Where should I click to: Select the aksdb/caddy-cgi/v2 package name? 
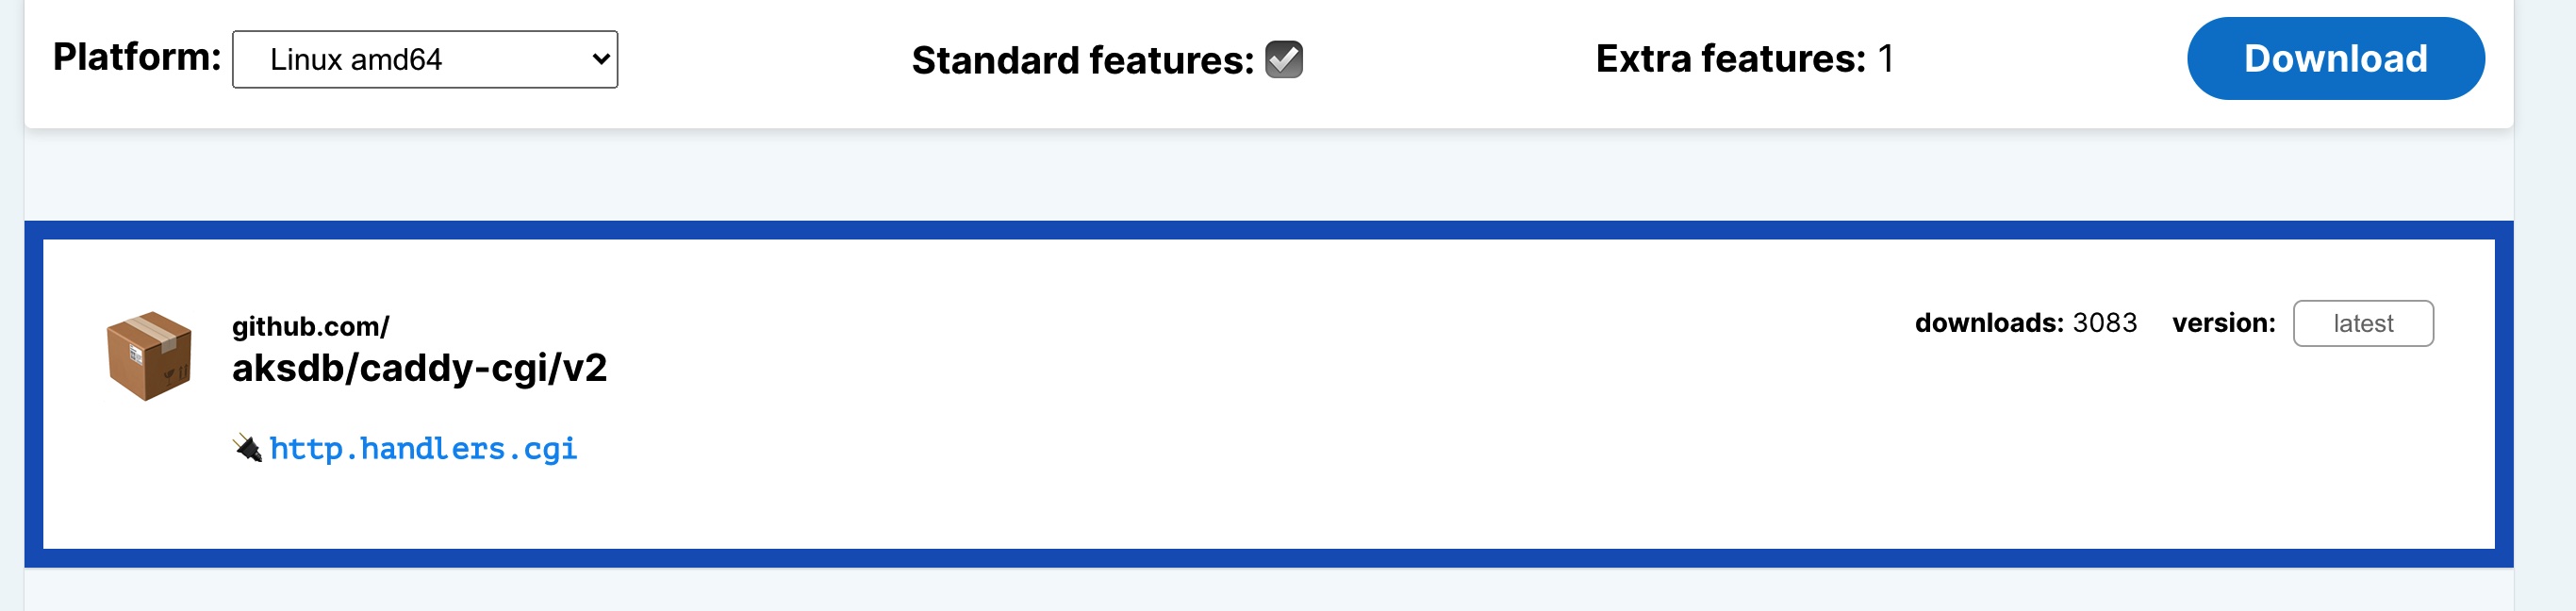[419, 369]
